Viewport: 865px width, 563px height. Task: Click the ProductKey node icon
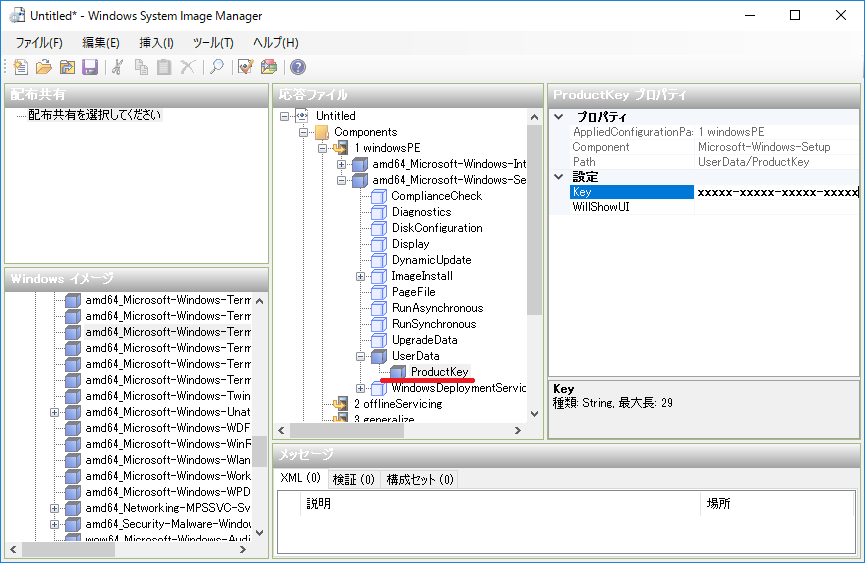pyautogui.click(x=398, y=372)
